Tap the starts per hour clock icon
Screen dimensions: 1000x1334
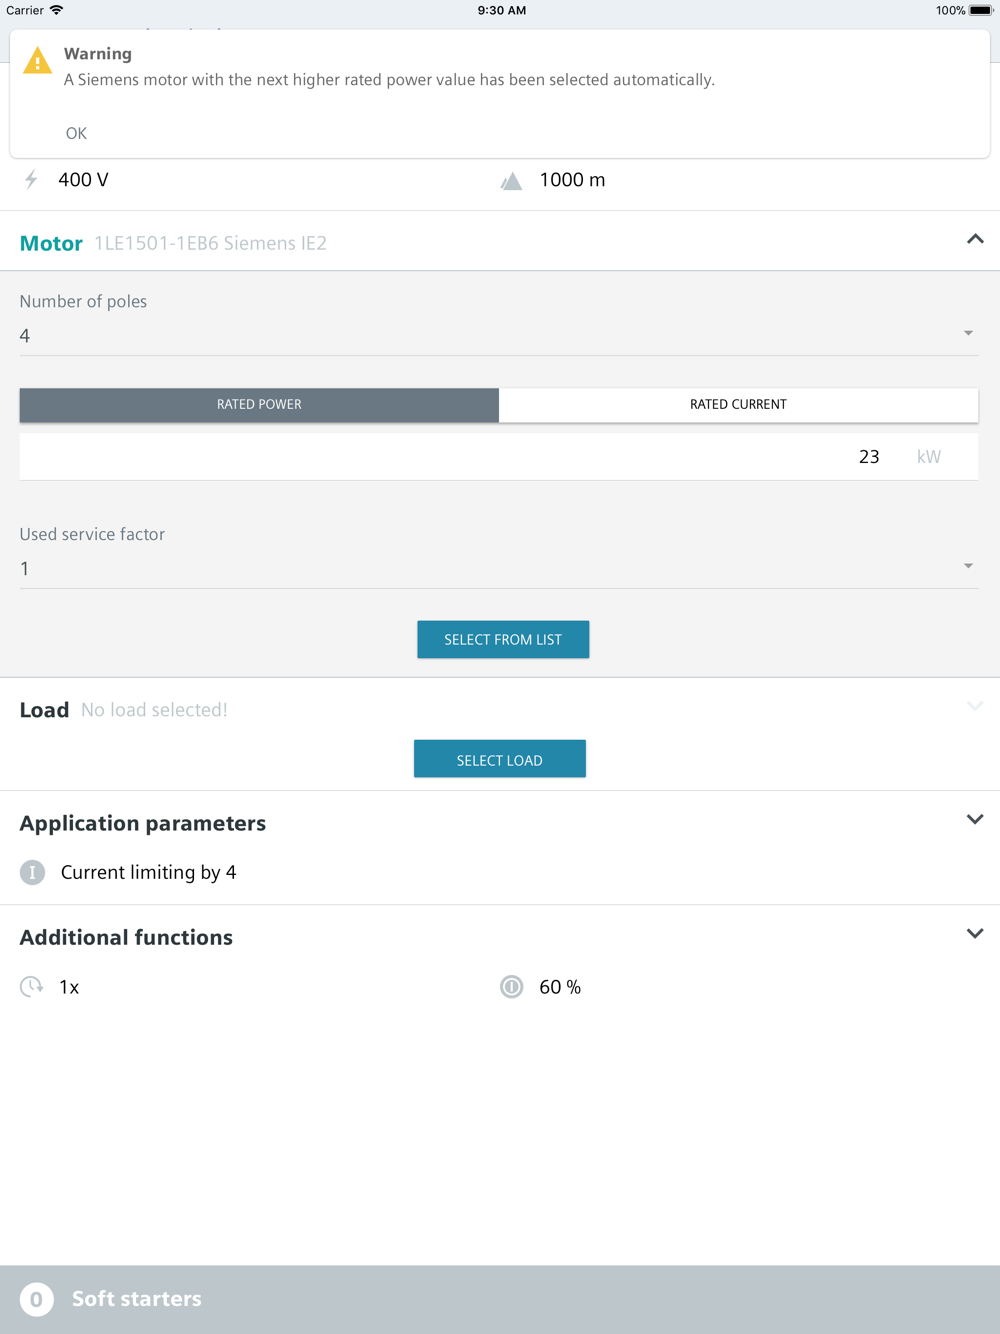[32, 987]
